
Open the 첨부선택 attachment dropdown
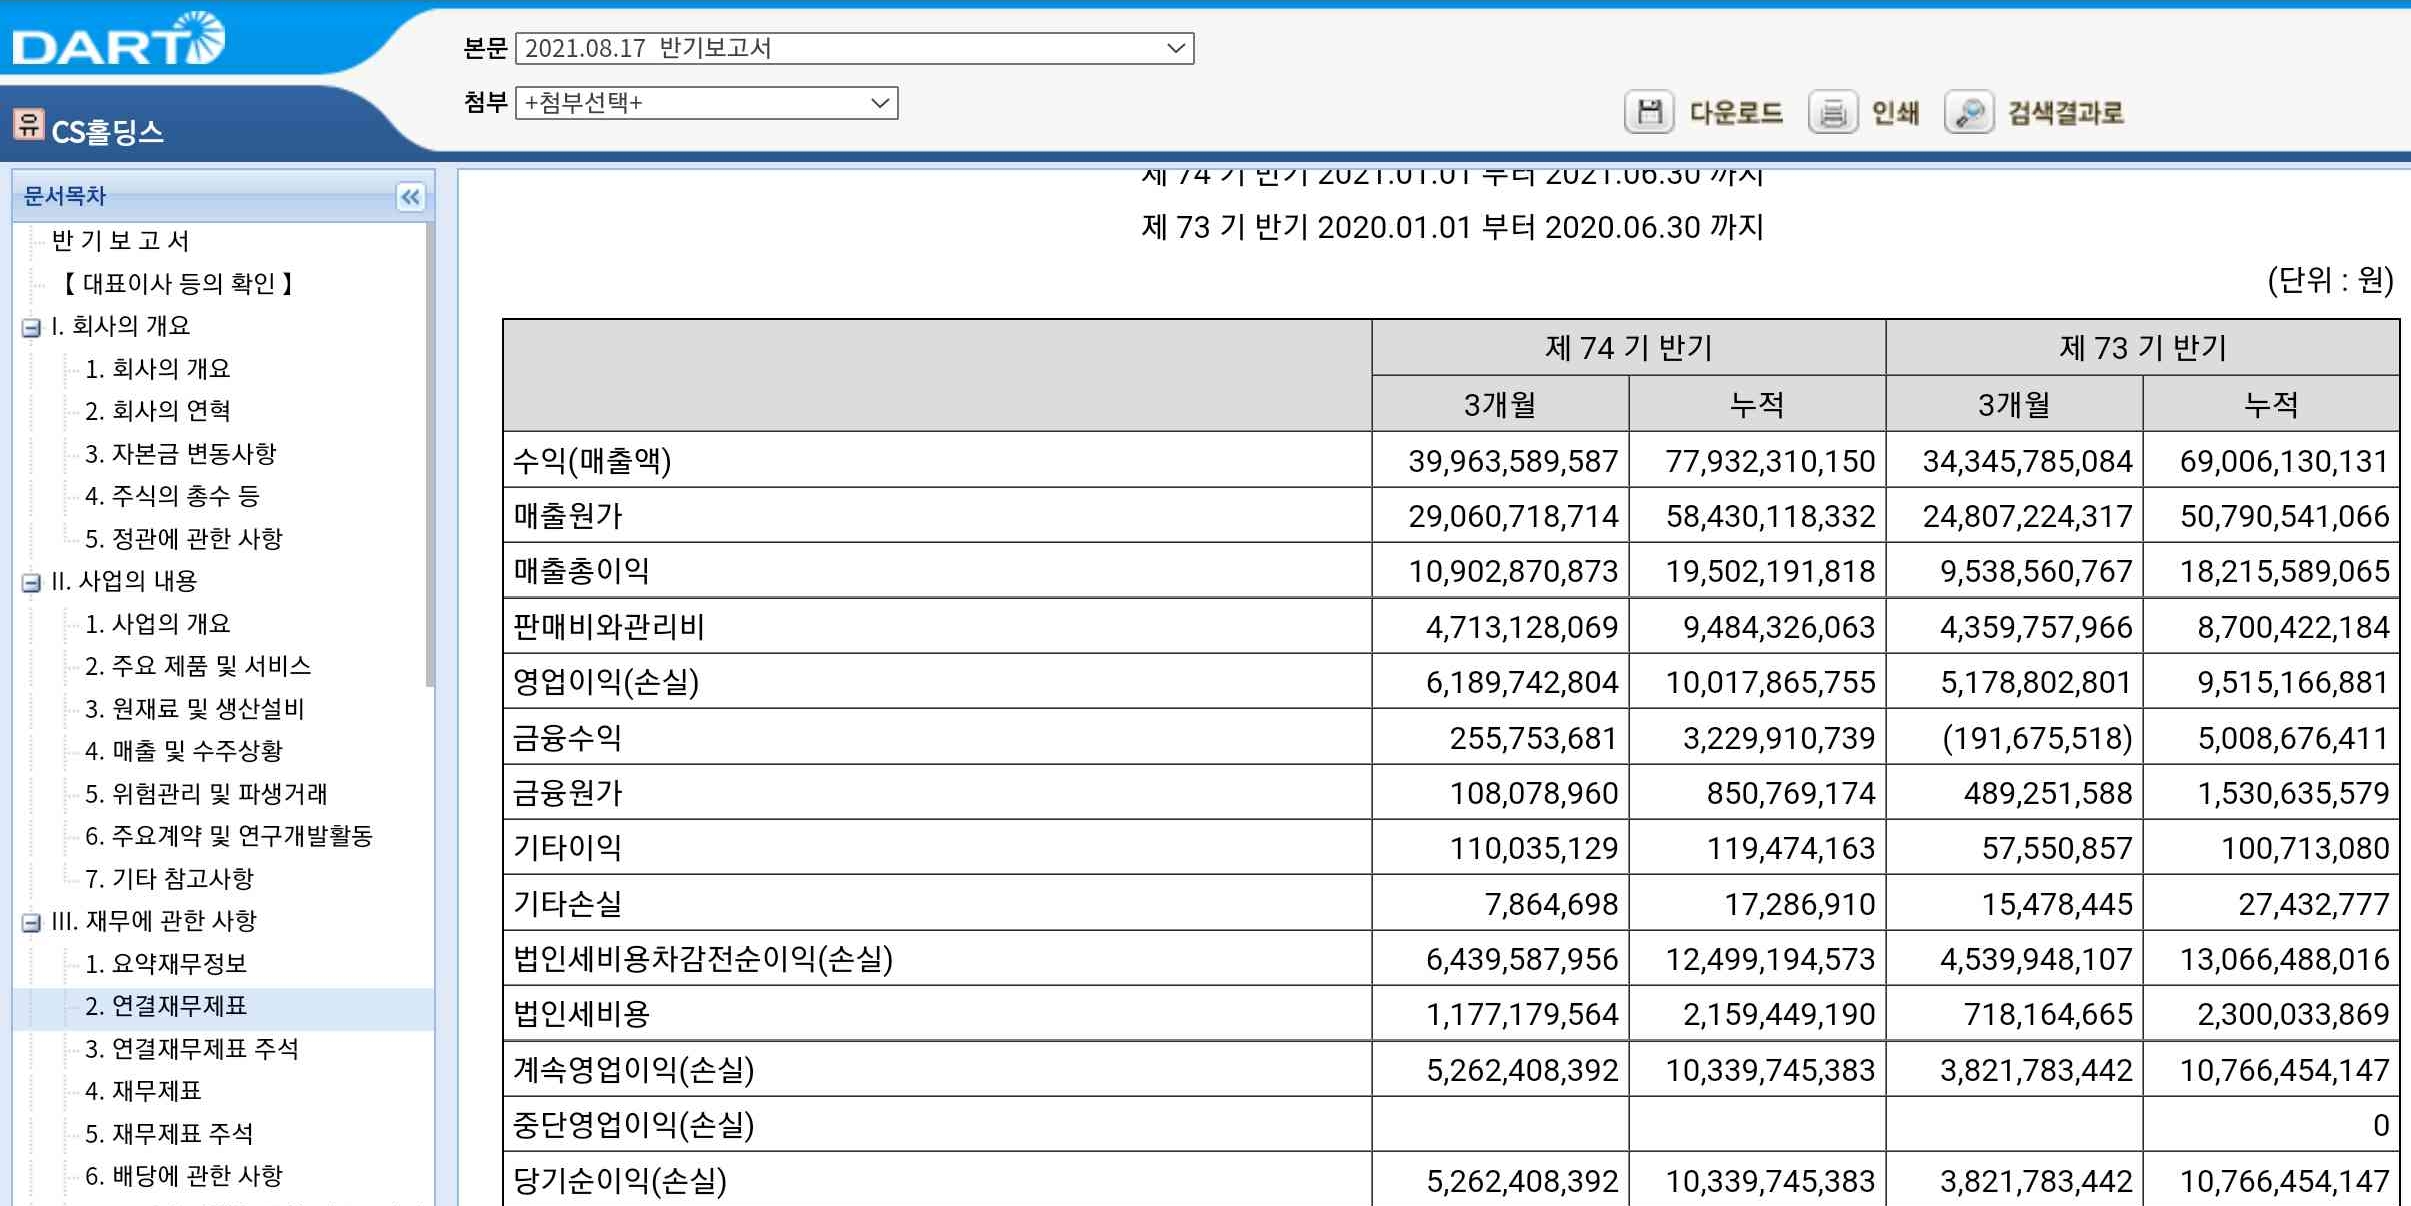706,103
